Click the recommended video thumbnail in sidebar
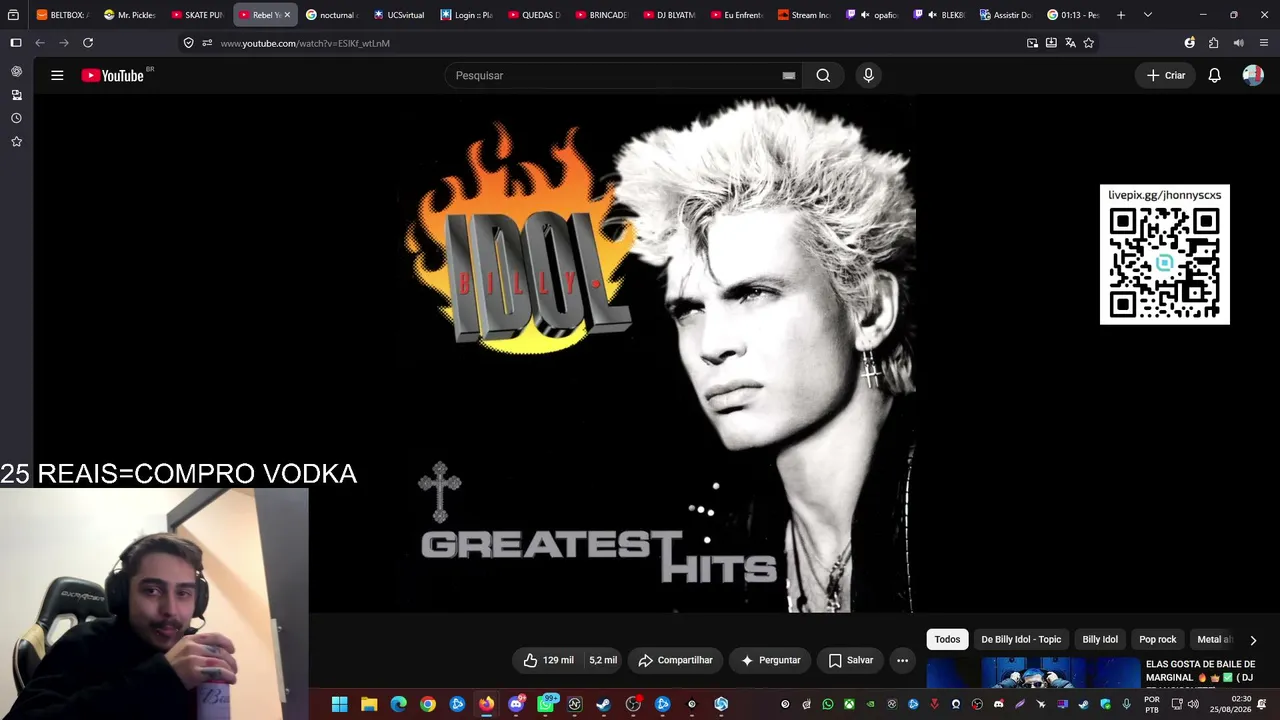Image resolution: width=1280 pixels, height=720 pixels. [1033, 673]
